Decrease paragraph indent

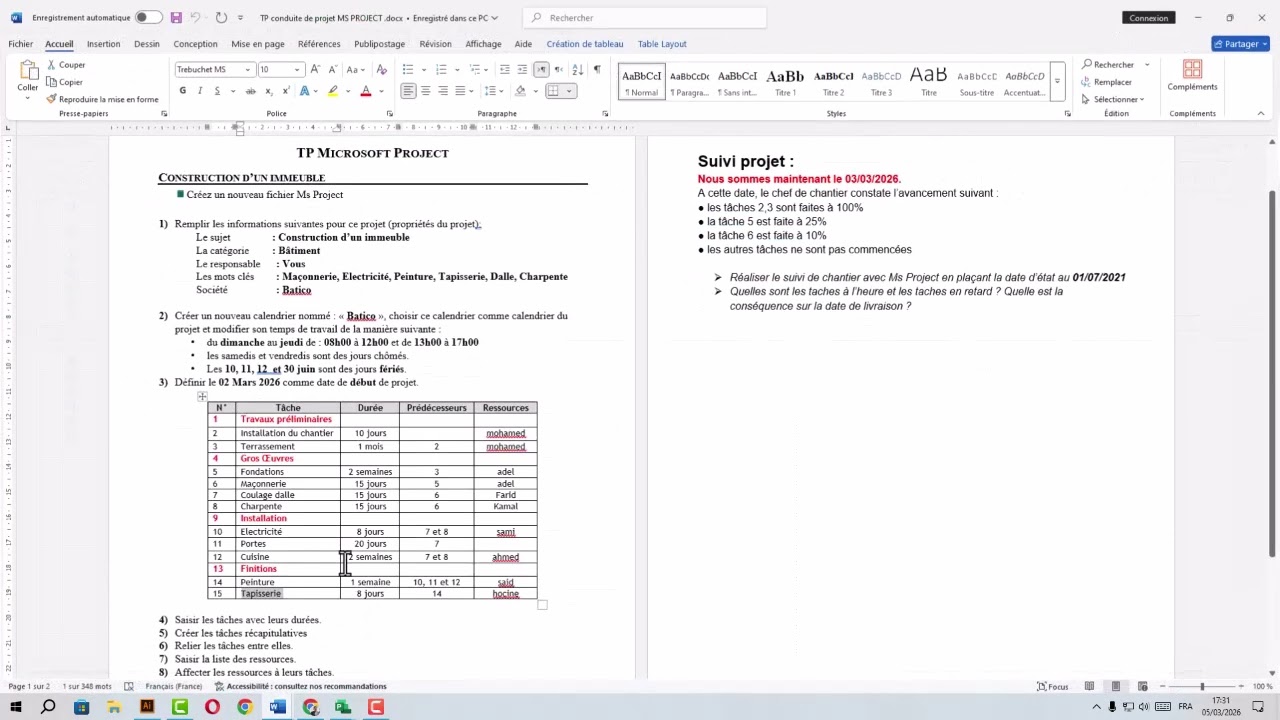coord(505,70)
